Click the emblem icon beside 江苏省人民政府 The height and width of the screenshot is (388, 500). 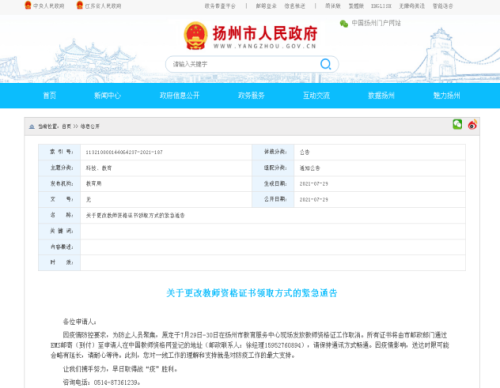click(80, 5)
